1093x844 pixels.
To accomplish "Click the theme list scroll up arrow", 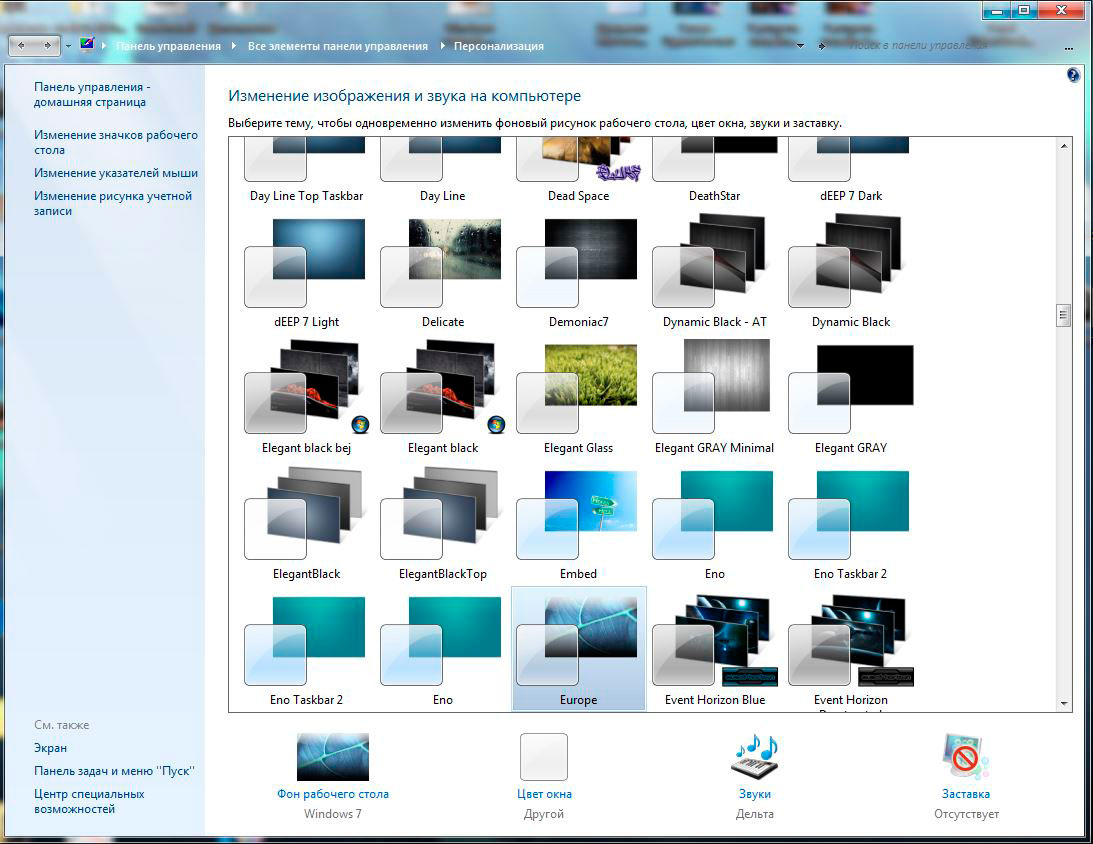I will (1064, 146).
